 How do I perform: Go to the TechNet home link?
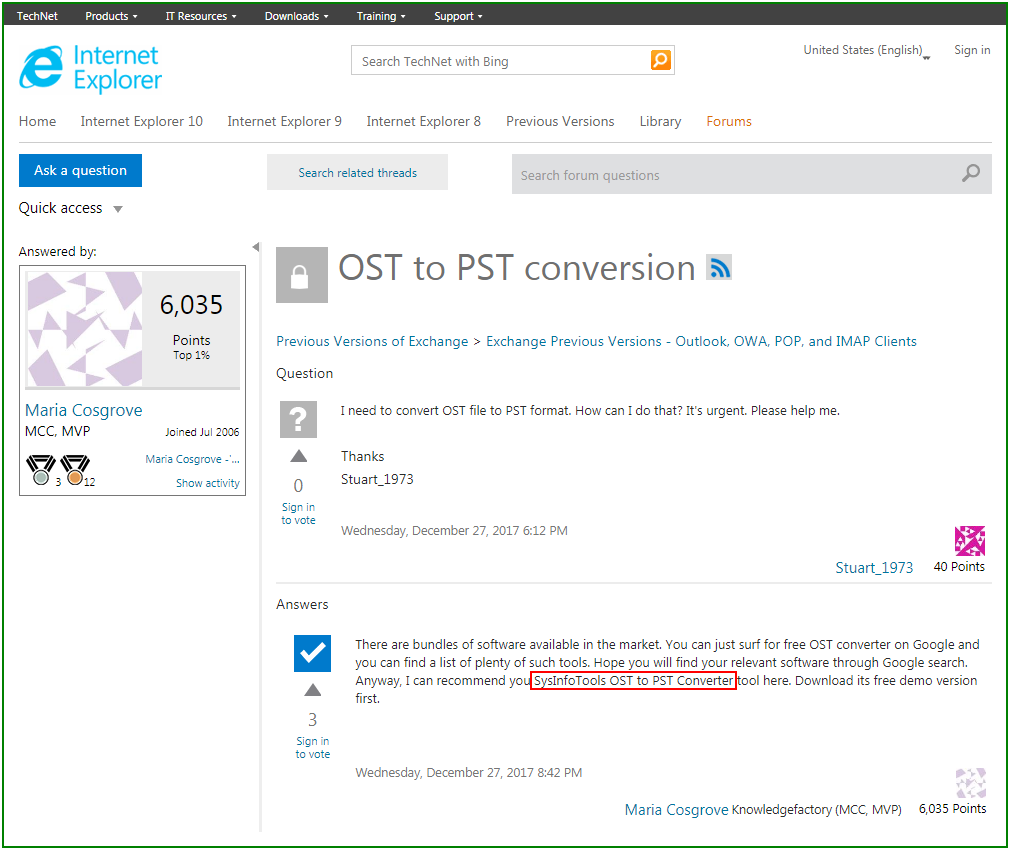tap(37, 16)
